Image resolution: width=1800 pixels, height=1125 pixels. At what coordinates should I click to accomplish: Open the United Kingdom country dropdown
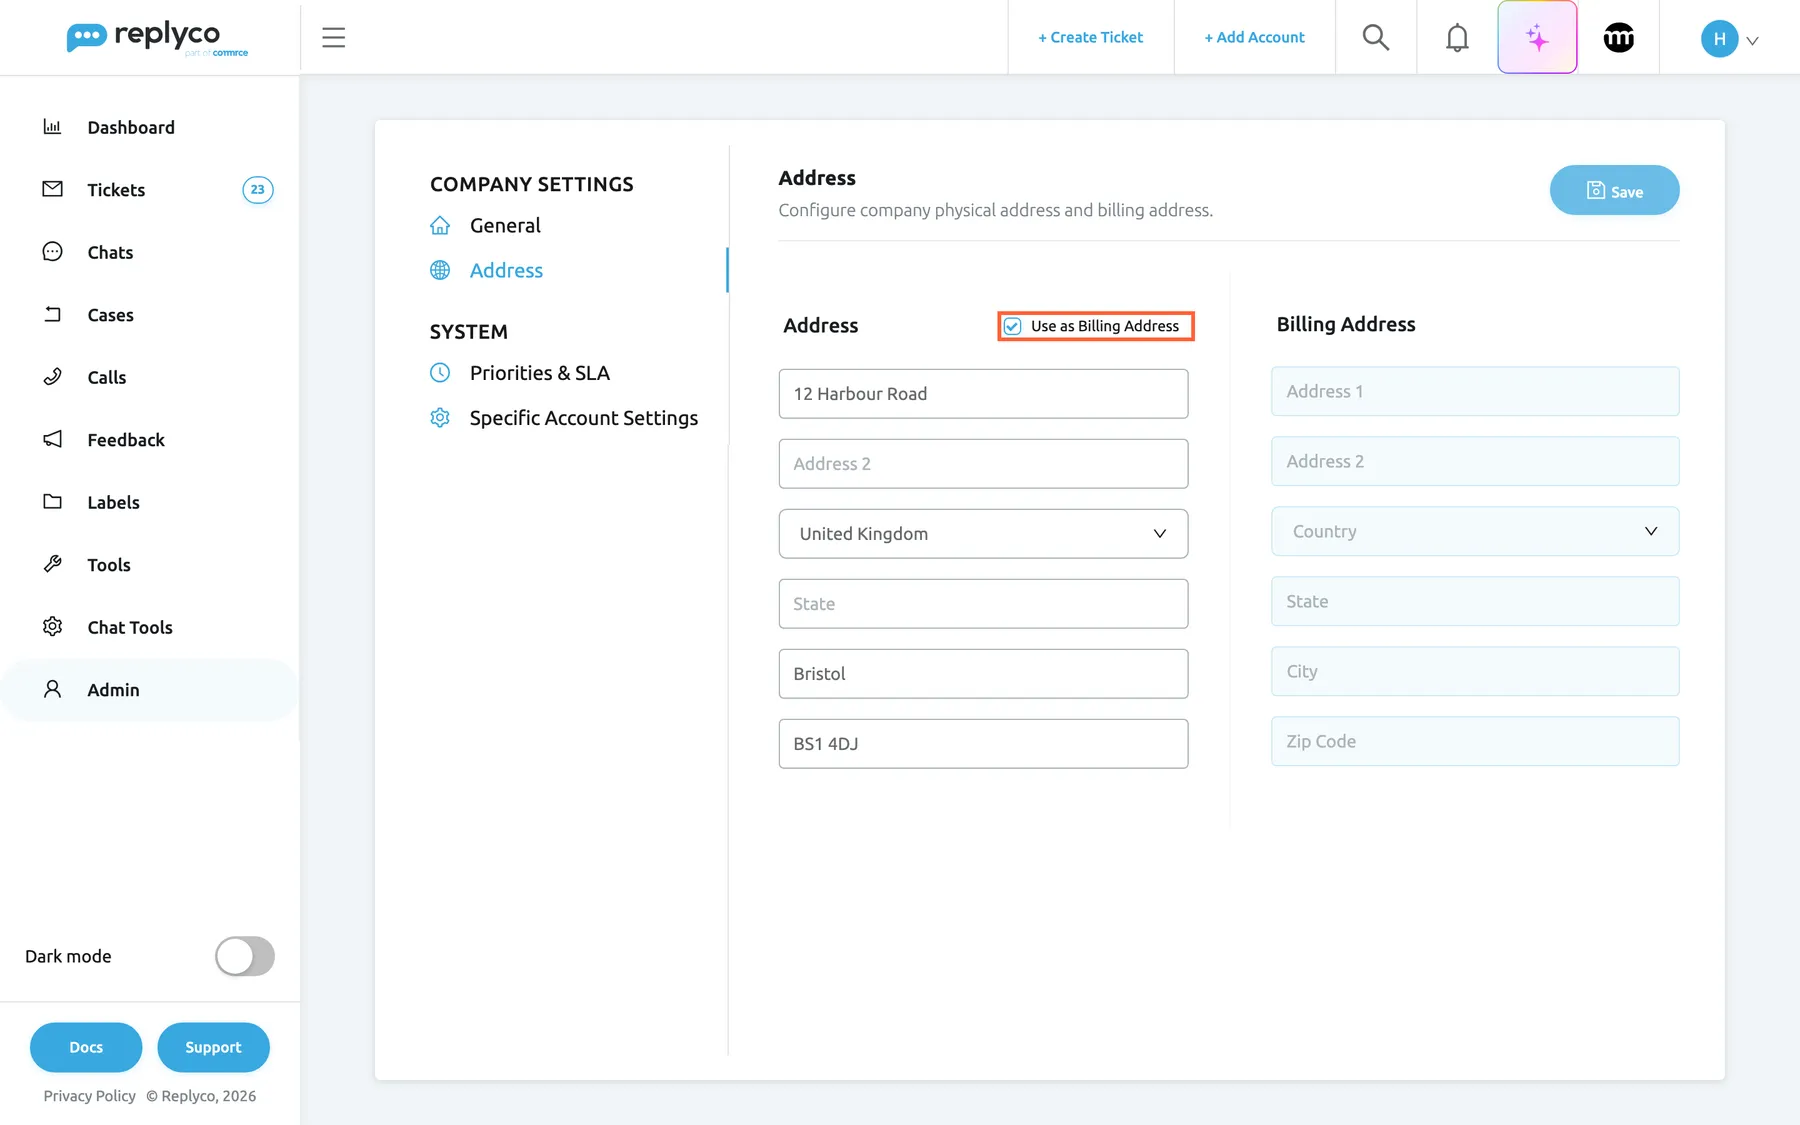pyautogui.click(x=983, y=534)
